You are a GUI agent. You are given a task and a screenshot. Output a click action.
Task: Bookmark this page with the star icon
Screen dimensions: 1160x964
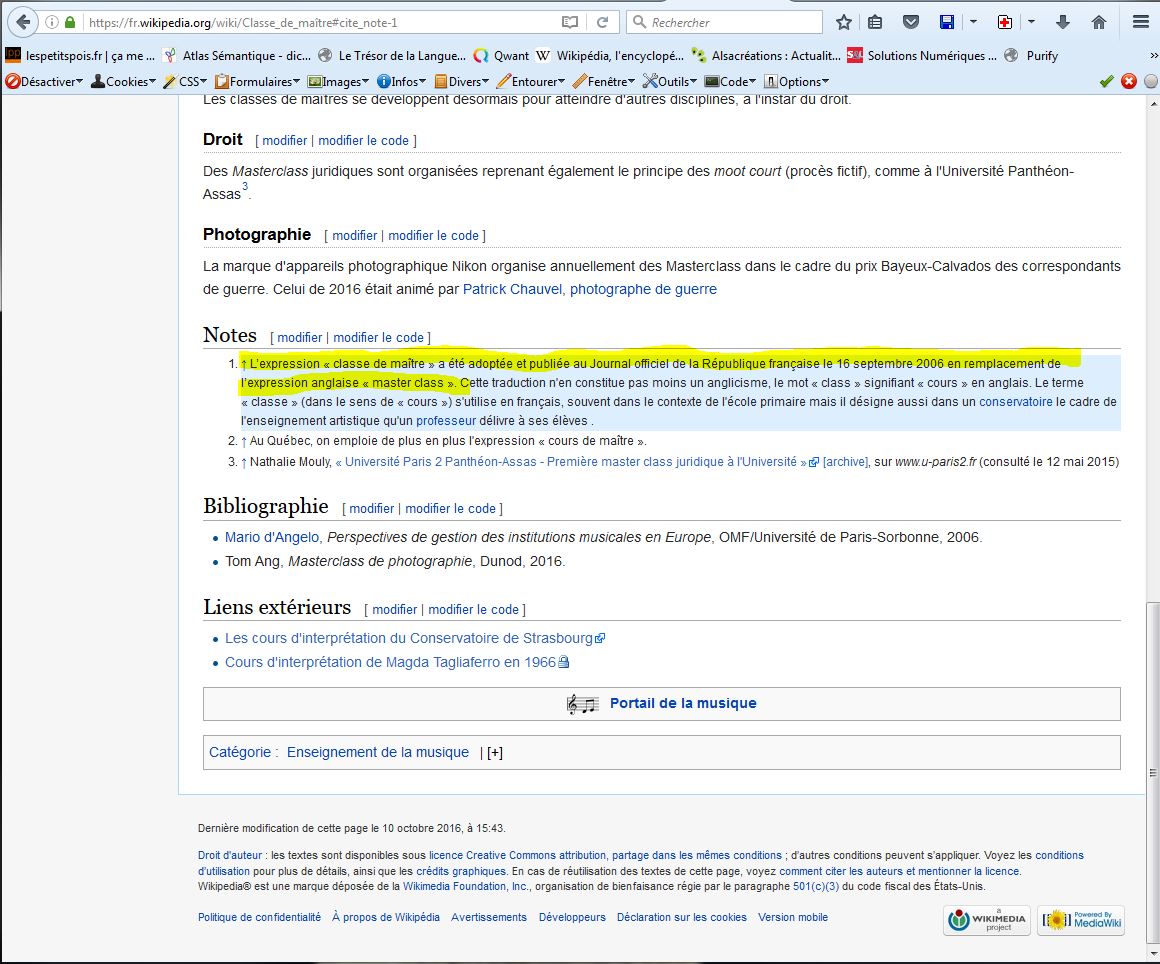tap(844, 22)
